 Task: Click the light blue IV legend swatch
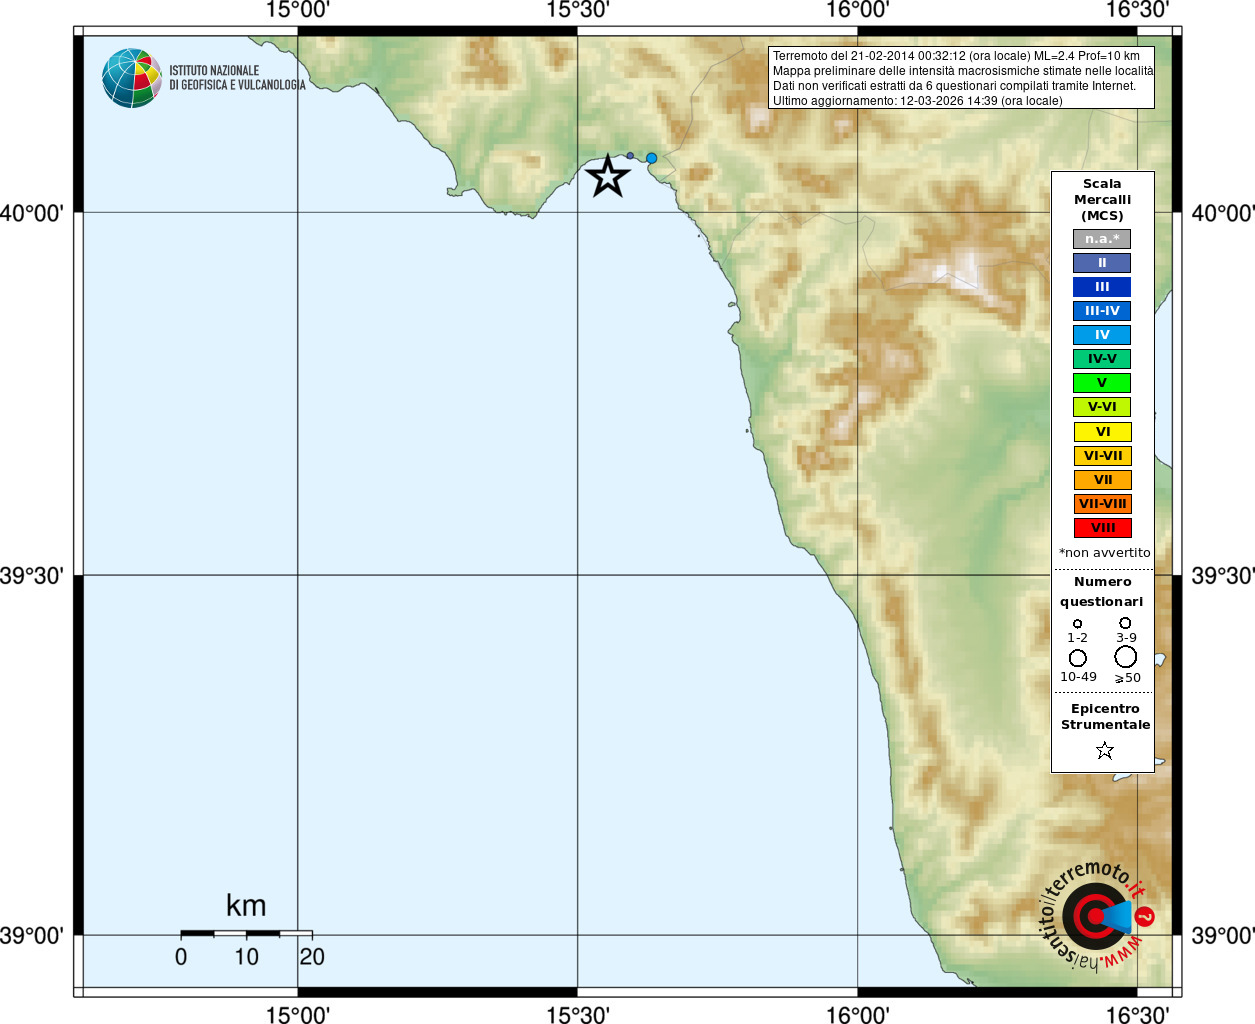[1102, 335]
